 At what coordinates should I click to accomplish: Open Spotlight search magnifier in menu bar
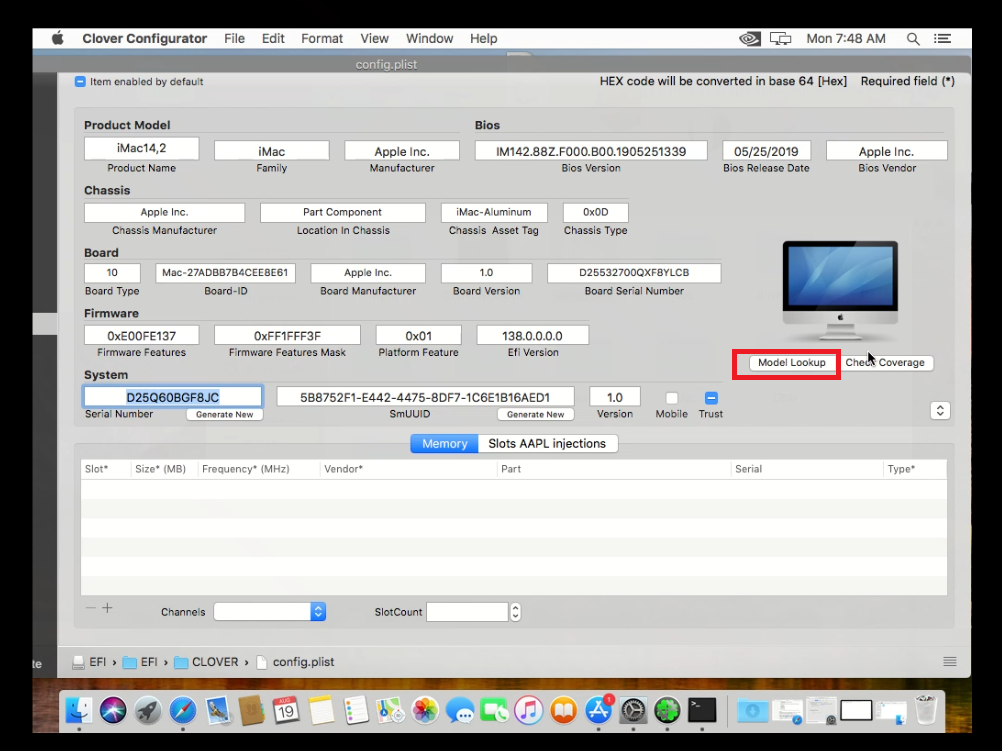pyautogui.click(x=913, y=38)
